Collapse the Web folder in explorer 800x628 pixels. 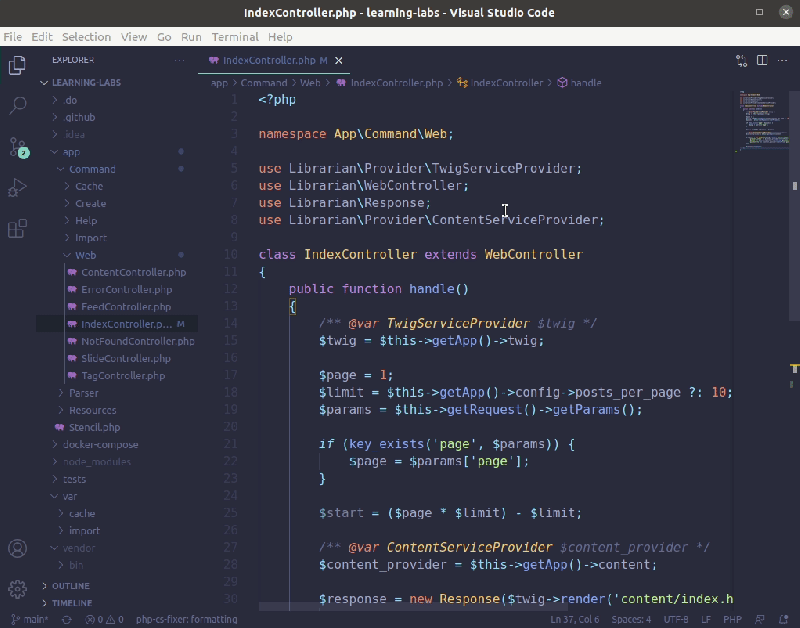pos(85,255)
